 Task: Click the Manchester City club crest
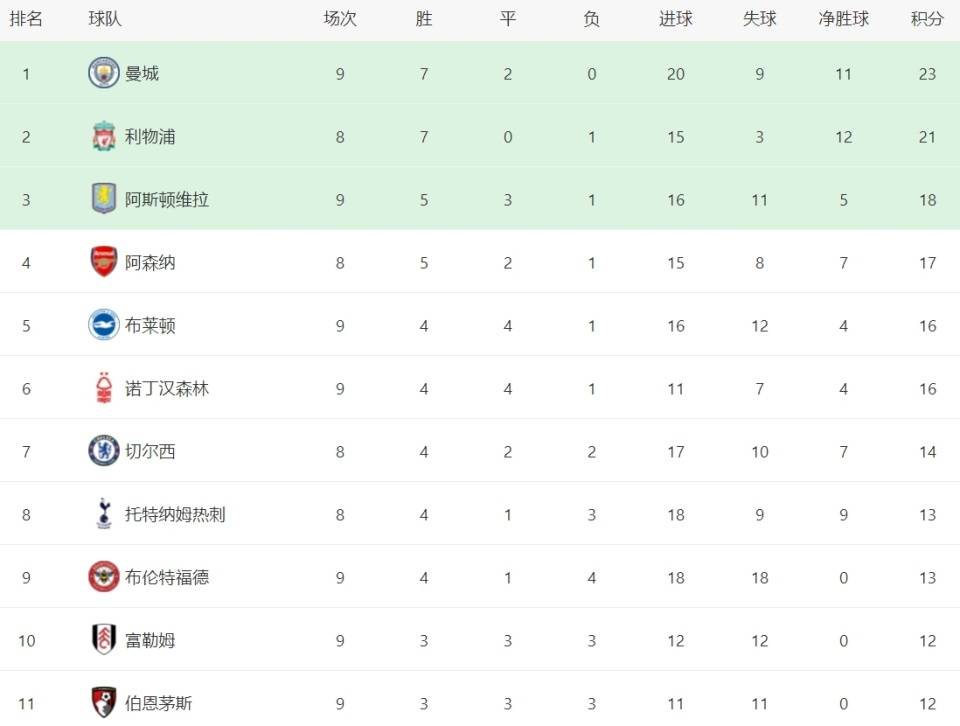[103, 73]
